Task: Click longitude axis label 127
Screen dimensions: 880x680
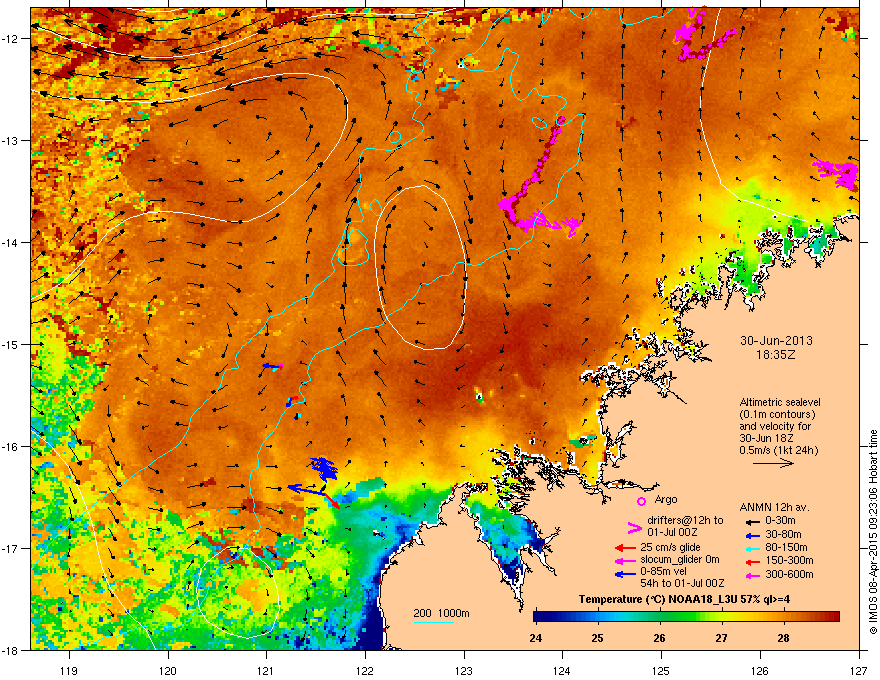Action: click(859, 670)
